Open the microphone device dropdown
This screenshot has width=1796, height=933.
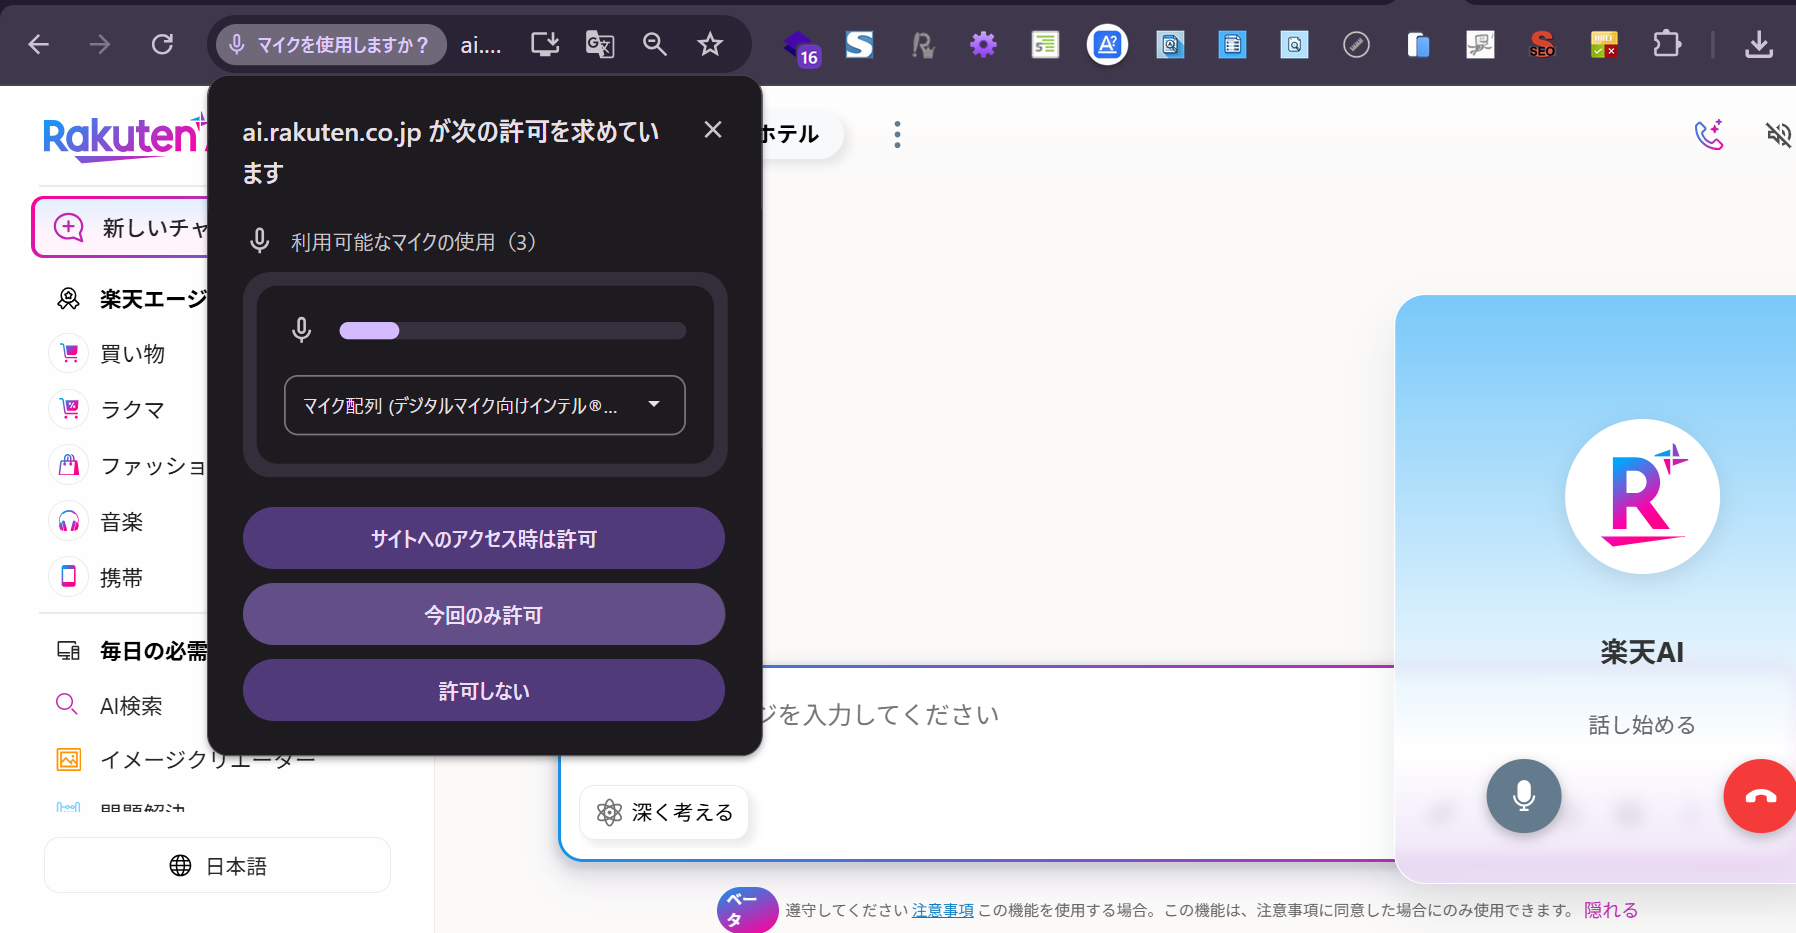coord(485,405)
